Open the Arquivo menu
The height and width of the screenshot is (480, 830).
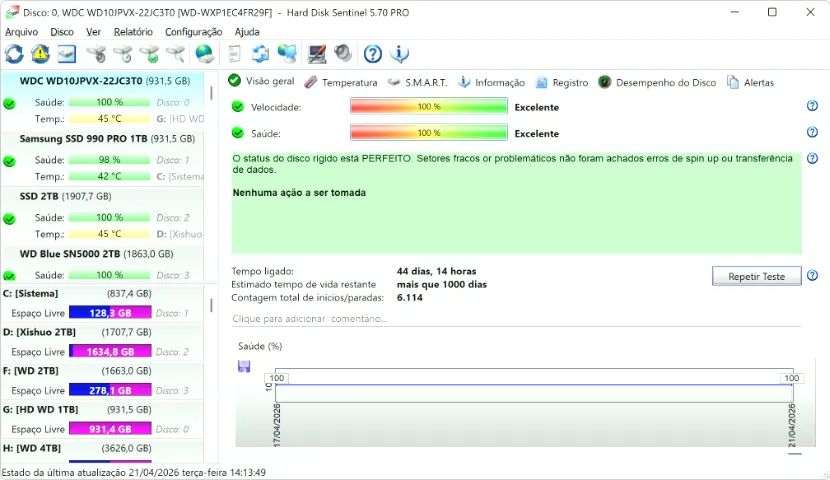[21, 32]
